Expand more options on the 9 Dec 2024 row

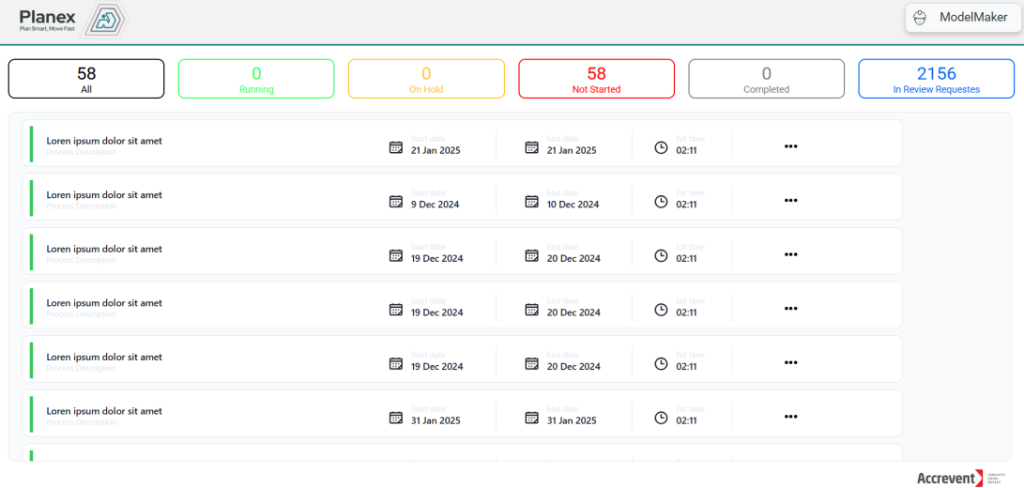point(791,200)
